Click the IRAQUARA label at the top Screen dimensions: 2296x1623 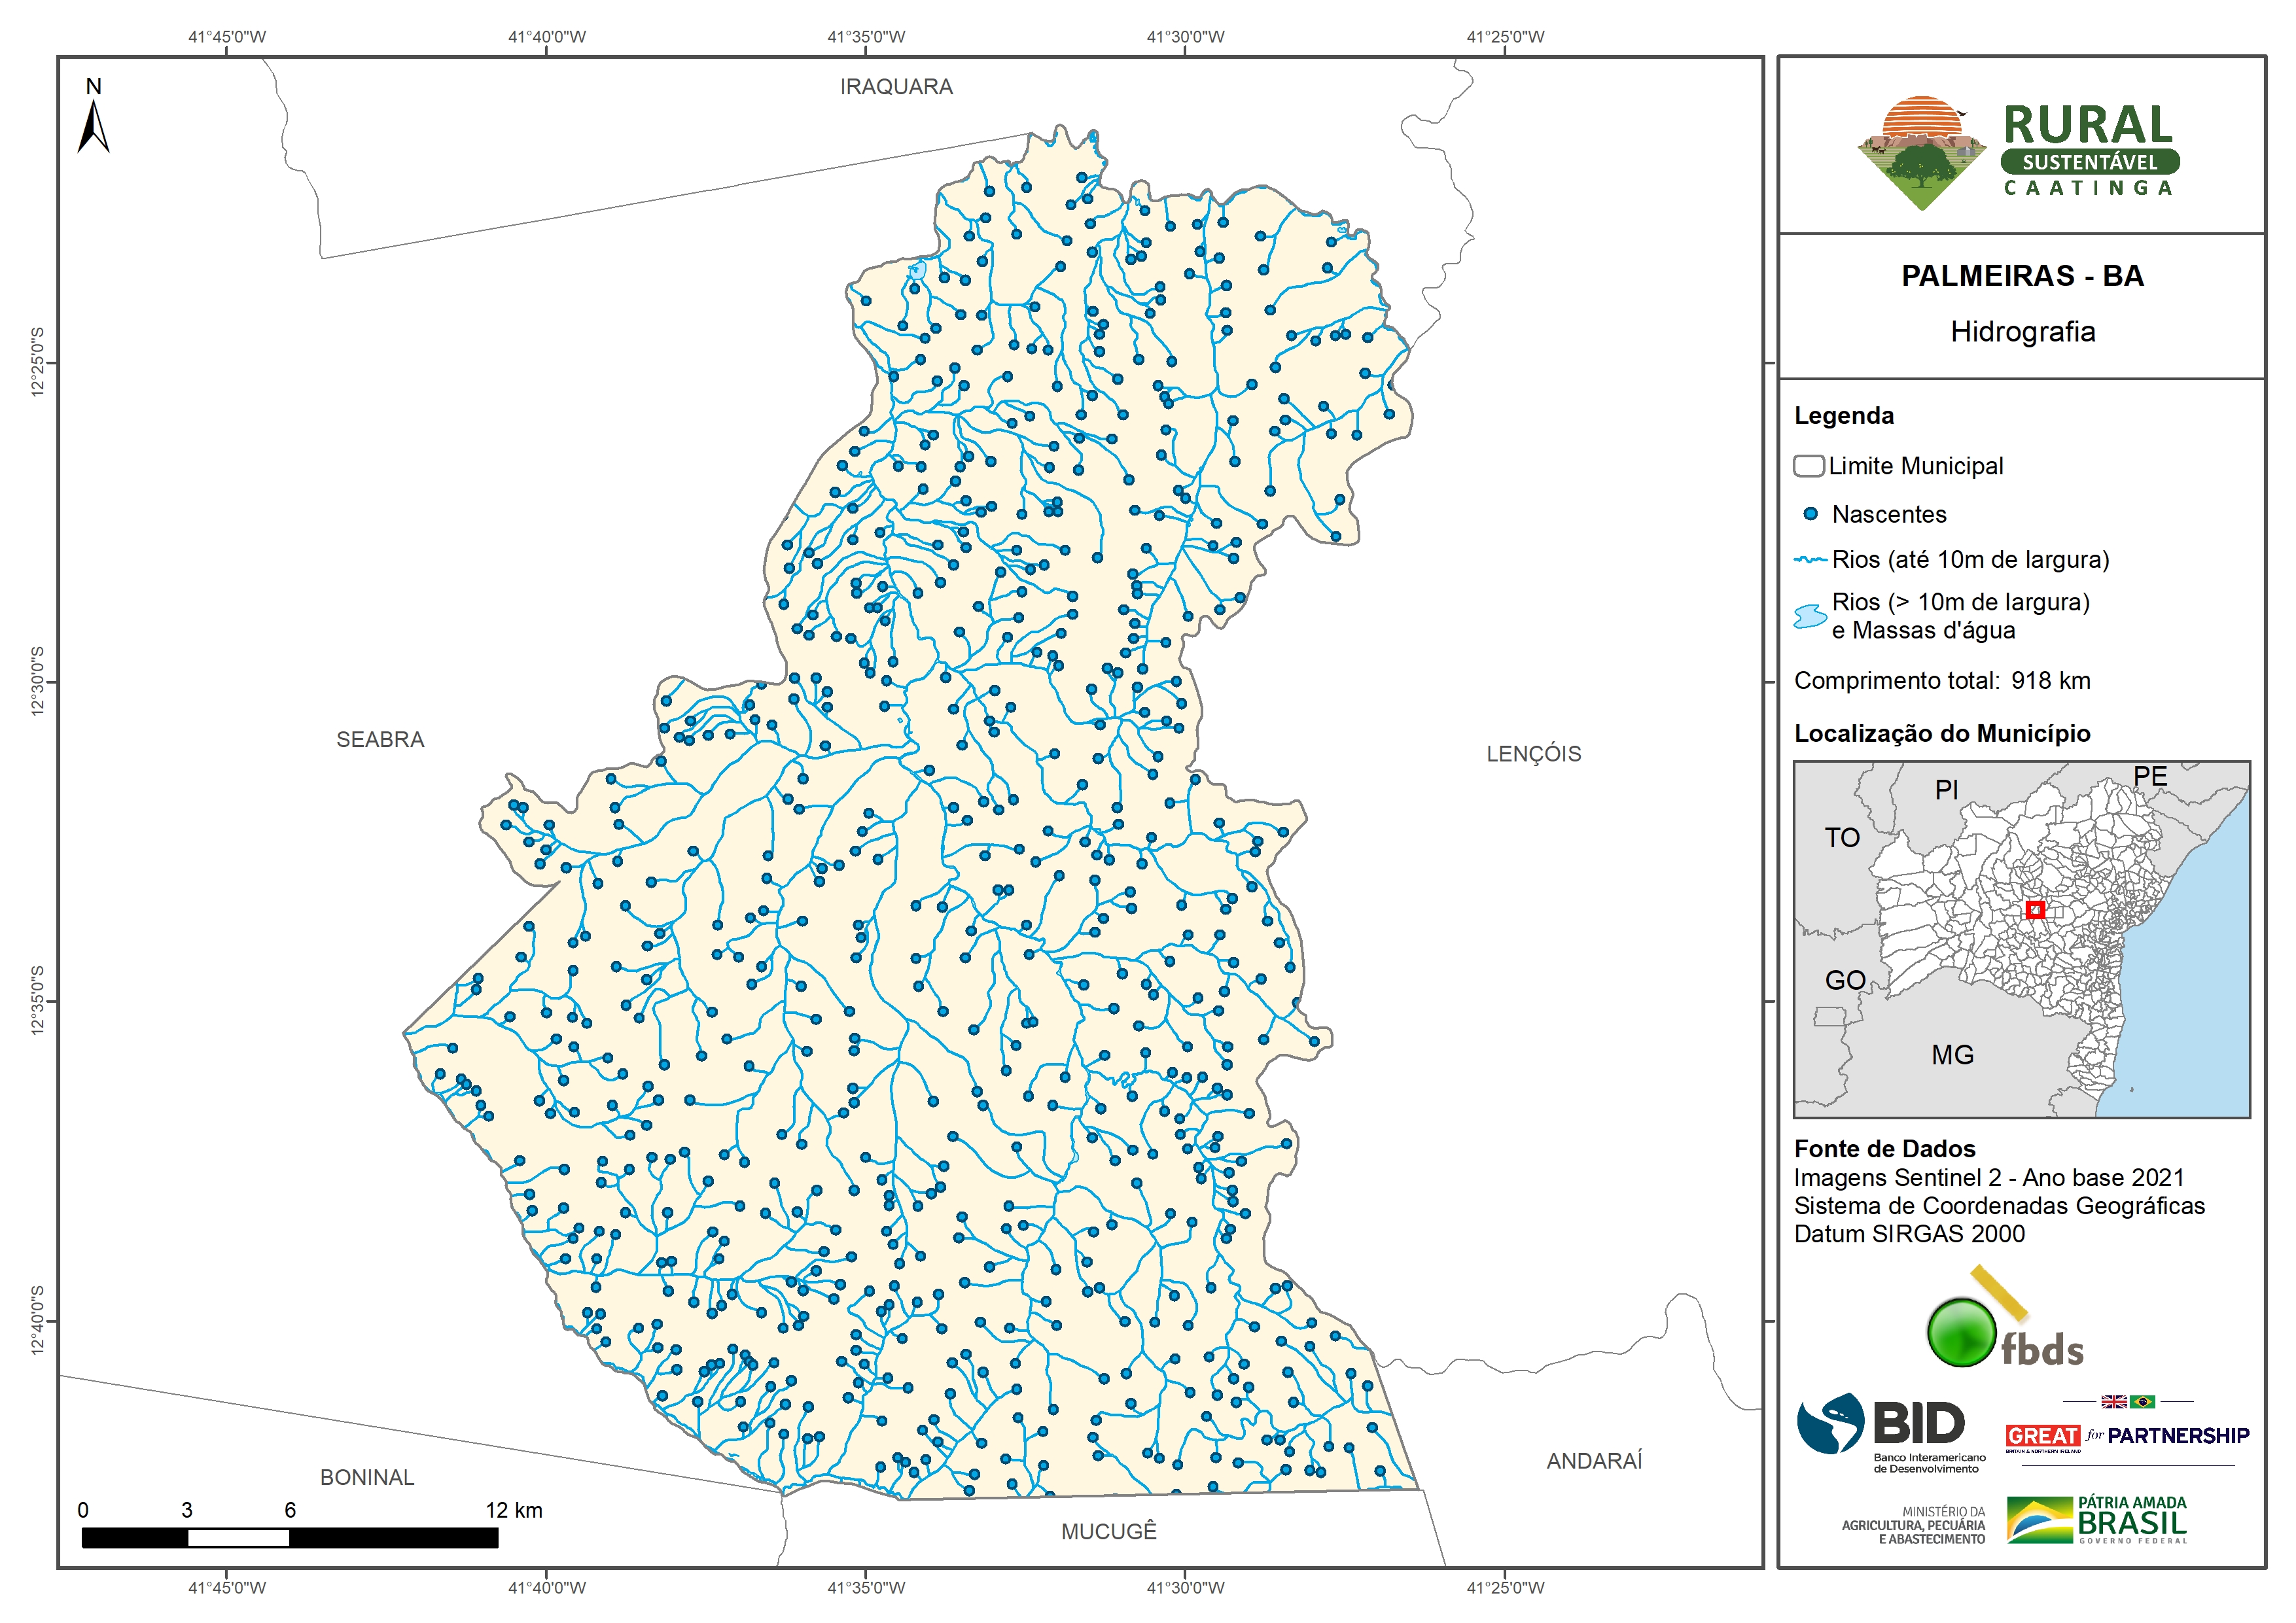pos(896,87)
